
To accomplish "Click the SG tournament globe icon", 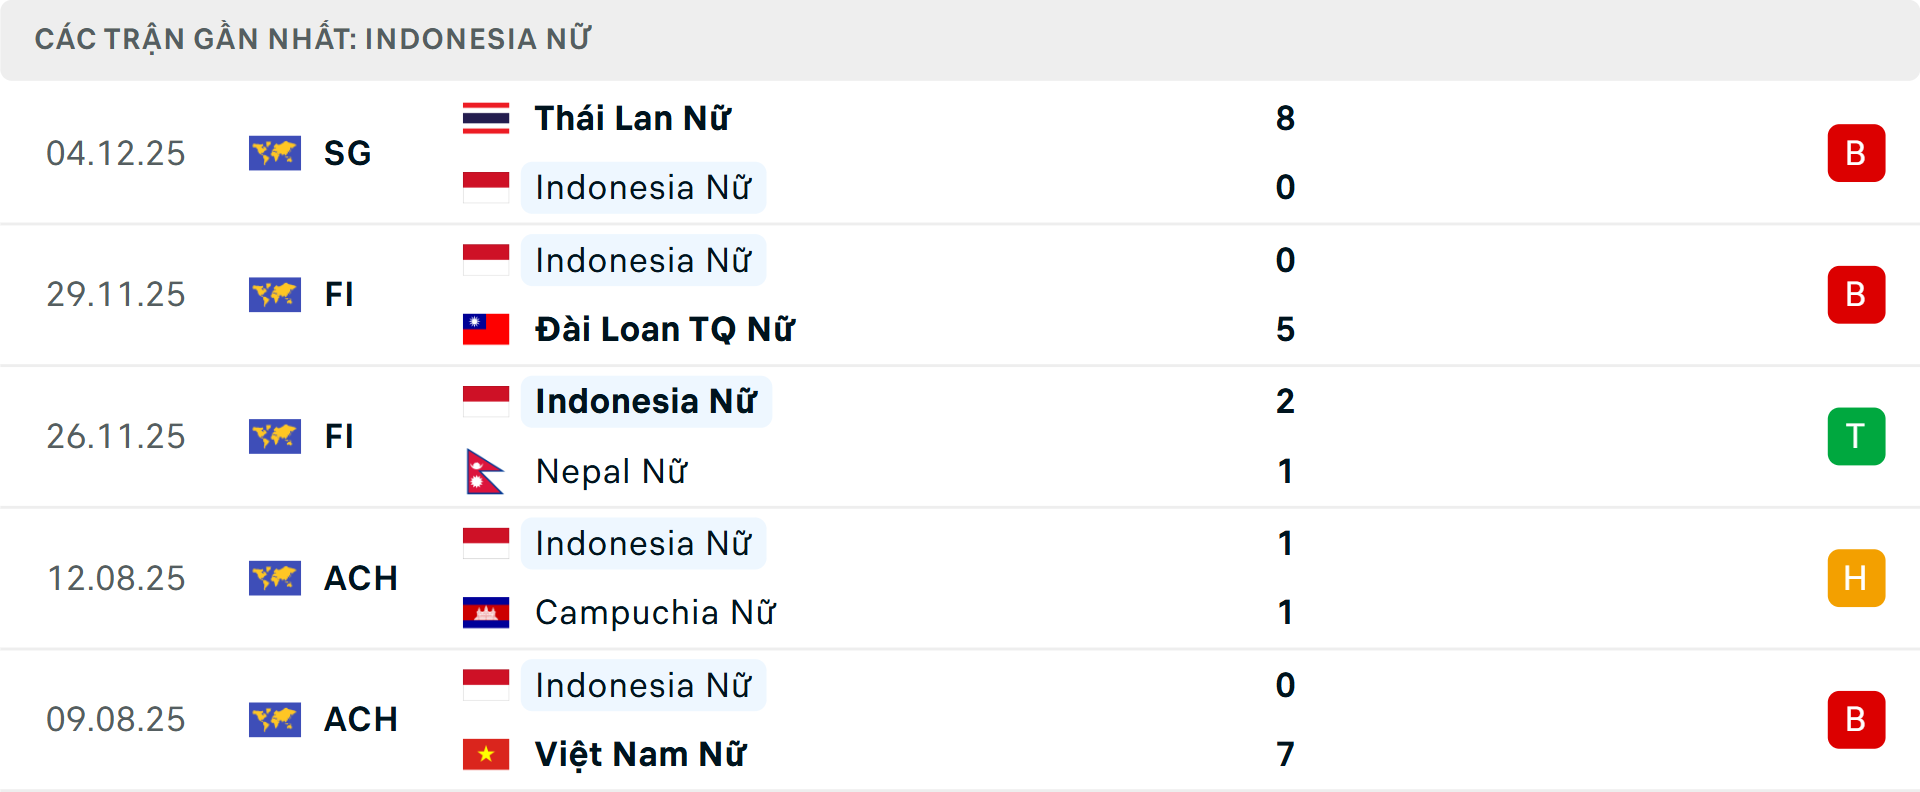I will [x=275, y=153].
